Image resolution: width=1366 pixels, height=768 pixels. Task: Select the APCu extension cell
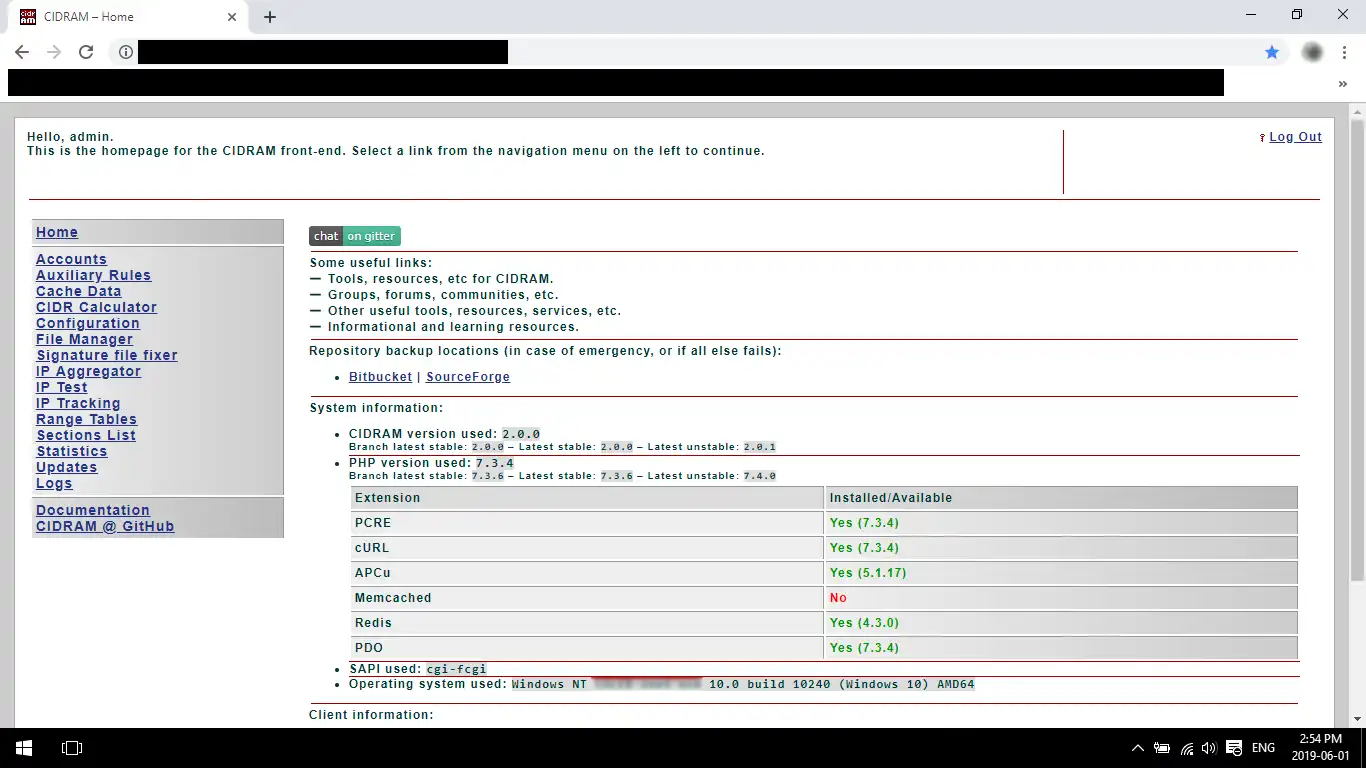click(588, 573)
